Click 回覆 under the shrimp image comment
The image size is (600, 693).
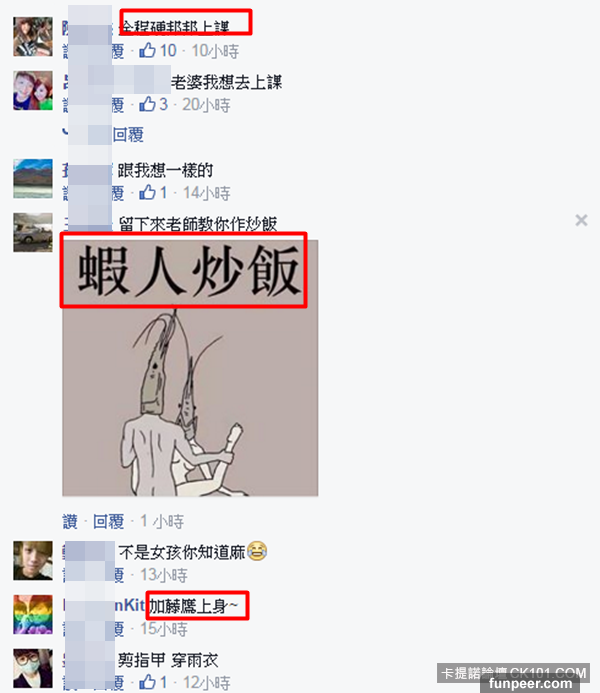pyautogui.click(x=109, y=522)
